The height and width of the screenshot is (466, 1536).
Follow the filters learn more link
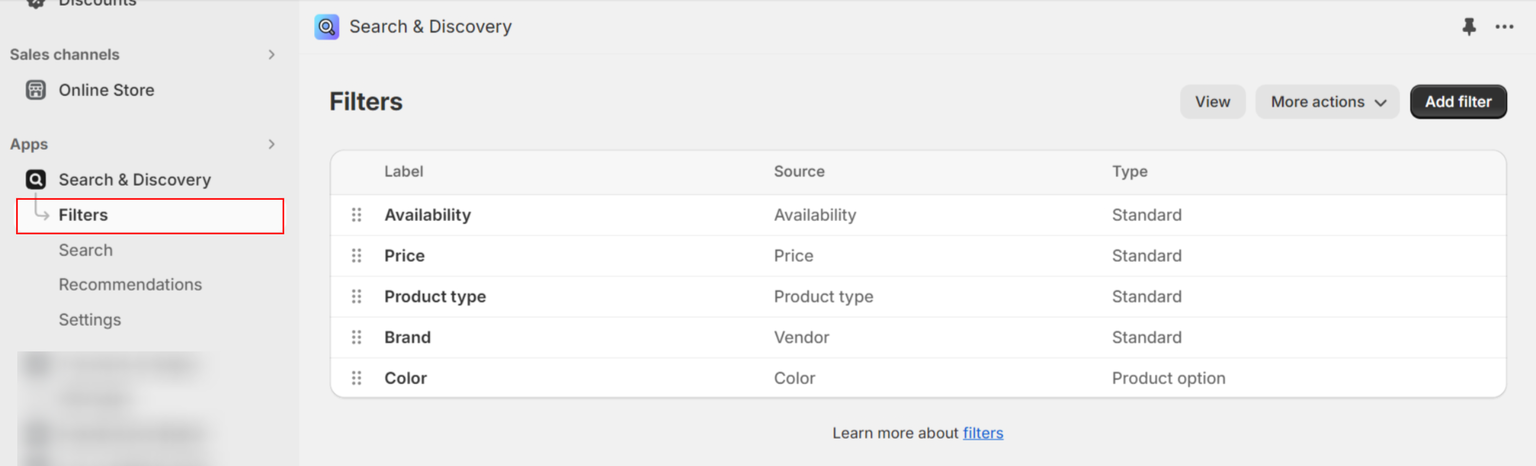[982, 433]
